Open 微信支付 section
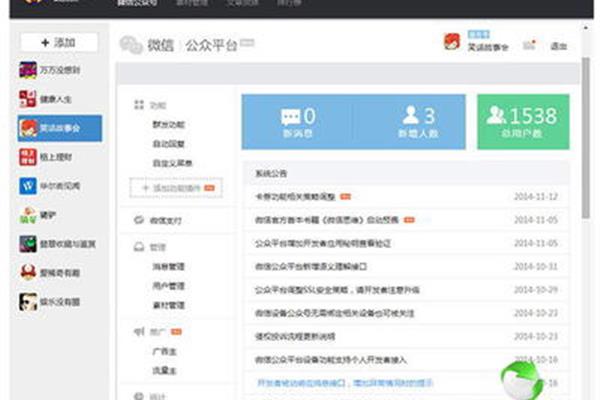 [166, 220]
